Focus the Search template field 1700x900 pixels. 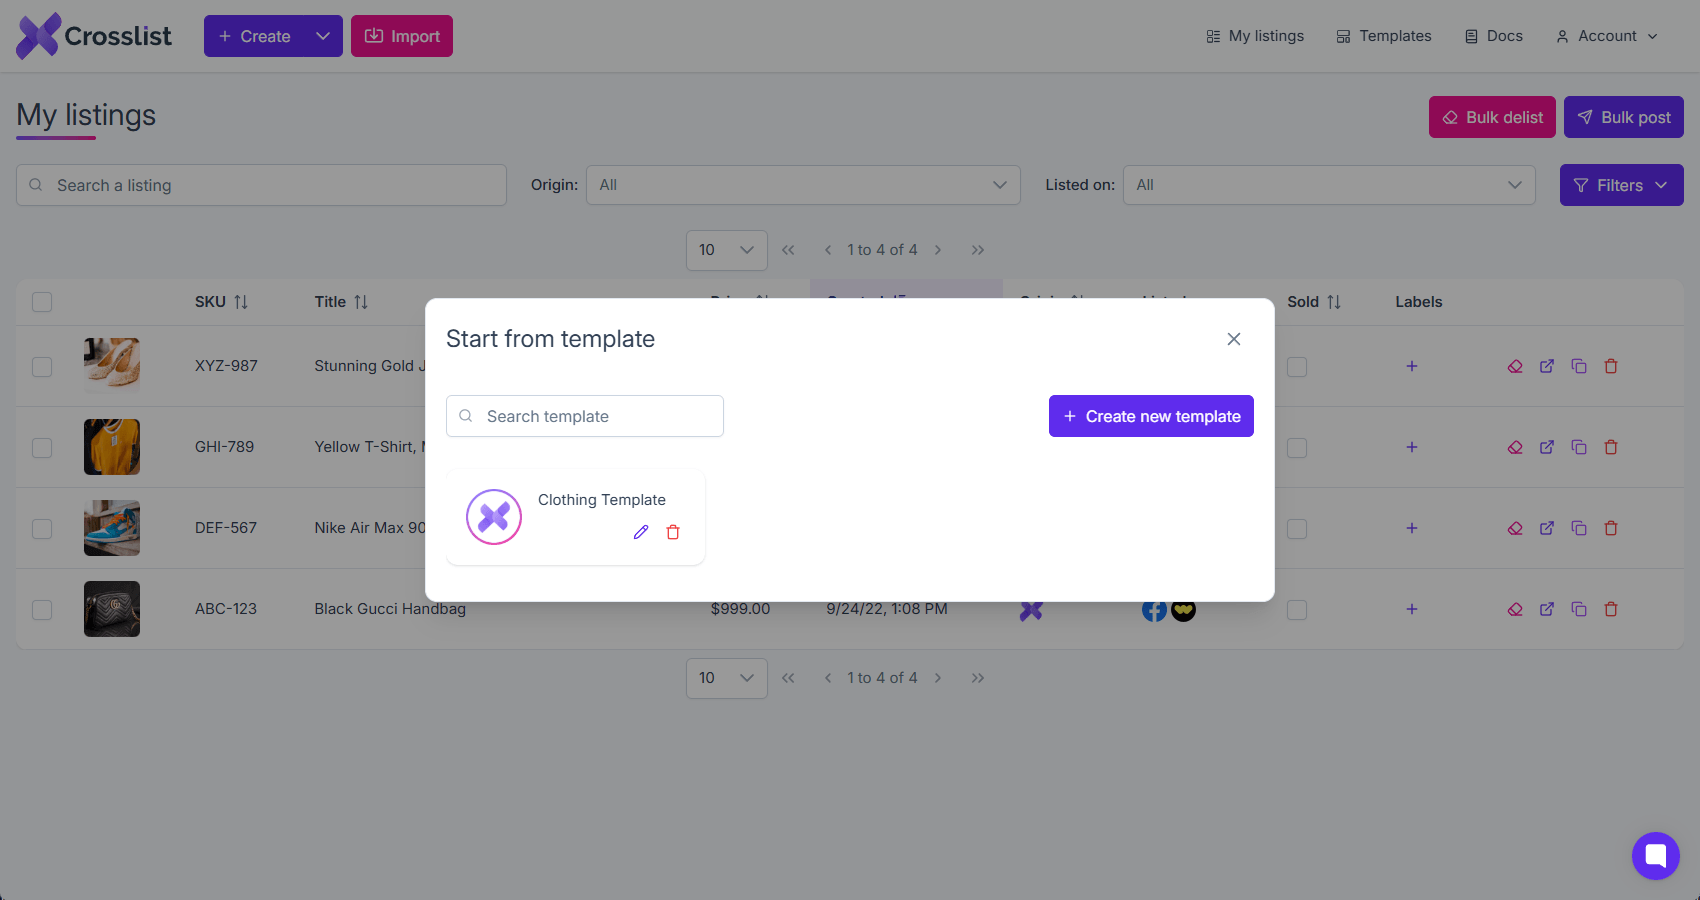[x=585, y=416]
